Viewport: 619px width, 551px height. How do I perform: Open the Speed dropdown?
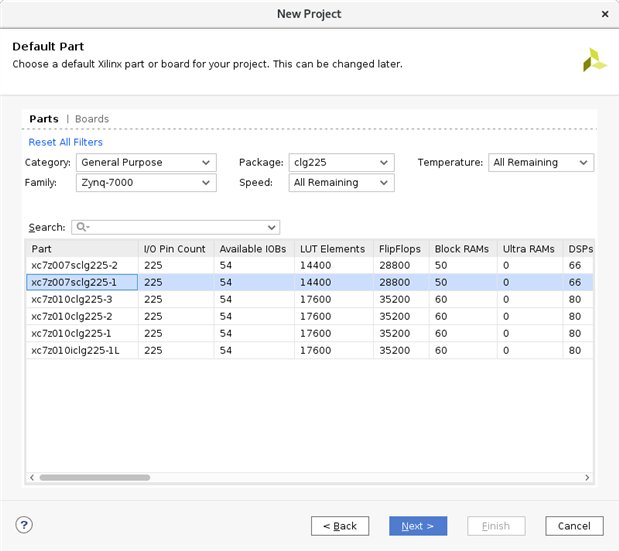pos(341,183)
